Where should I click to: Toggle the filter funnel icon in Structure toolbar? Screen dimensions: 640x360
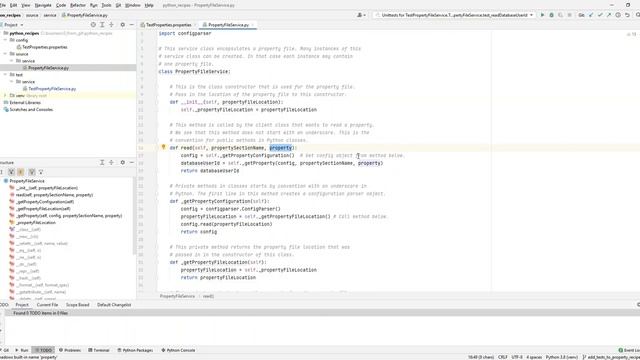pos(41,172)
